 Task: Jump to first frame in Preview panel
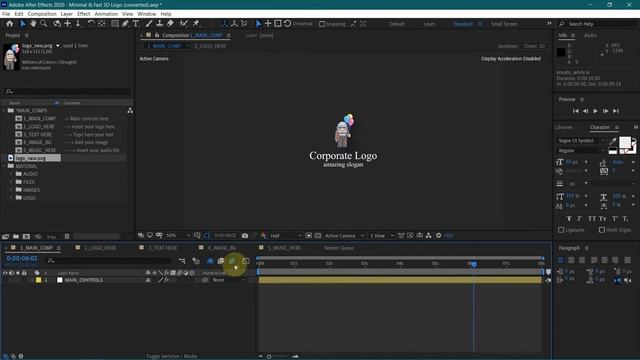click(576, 111)
